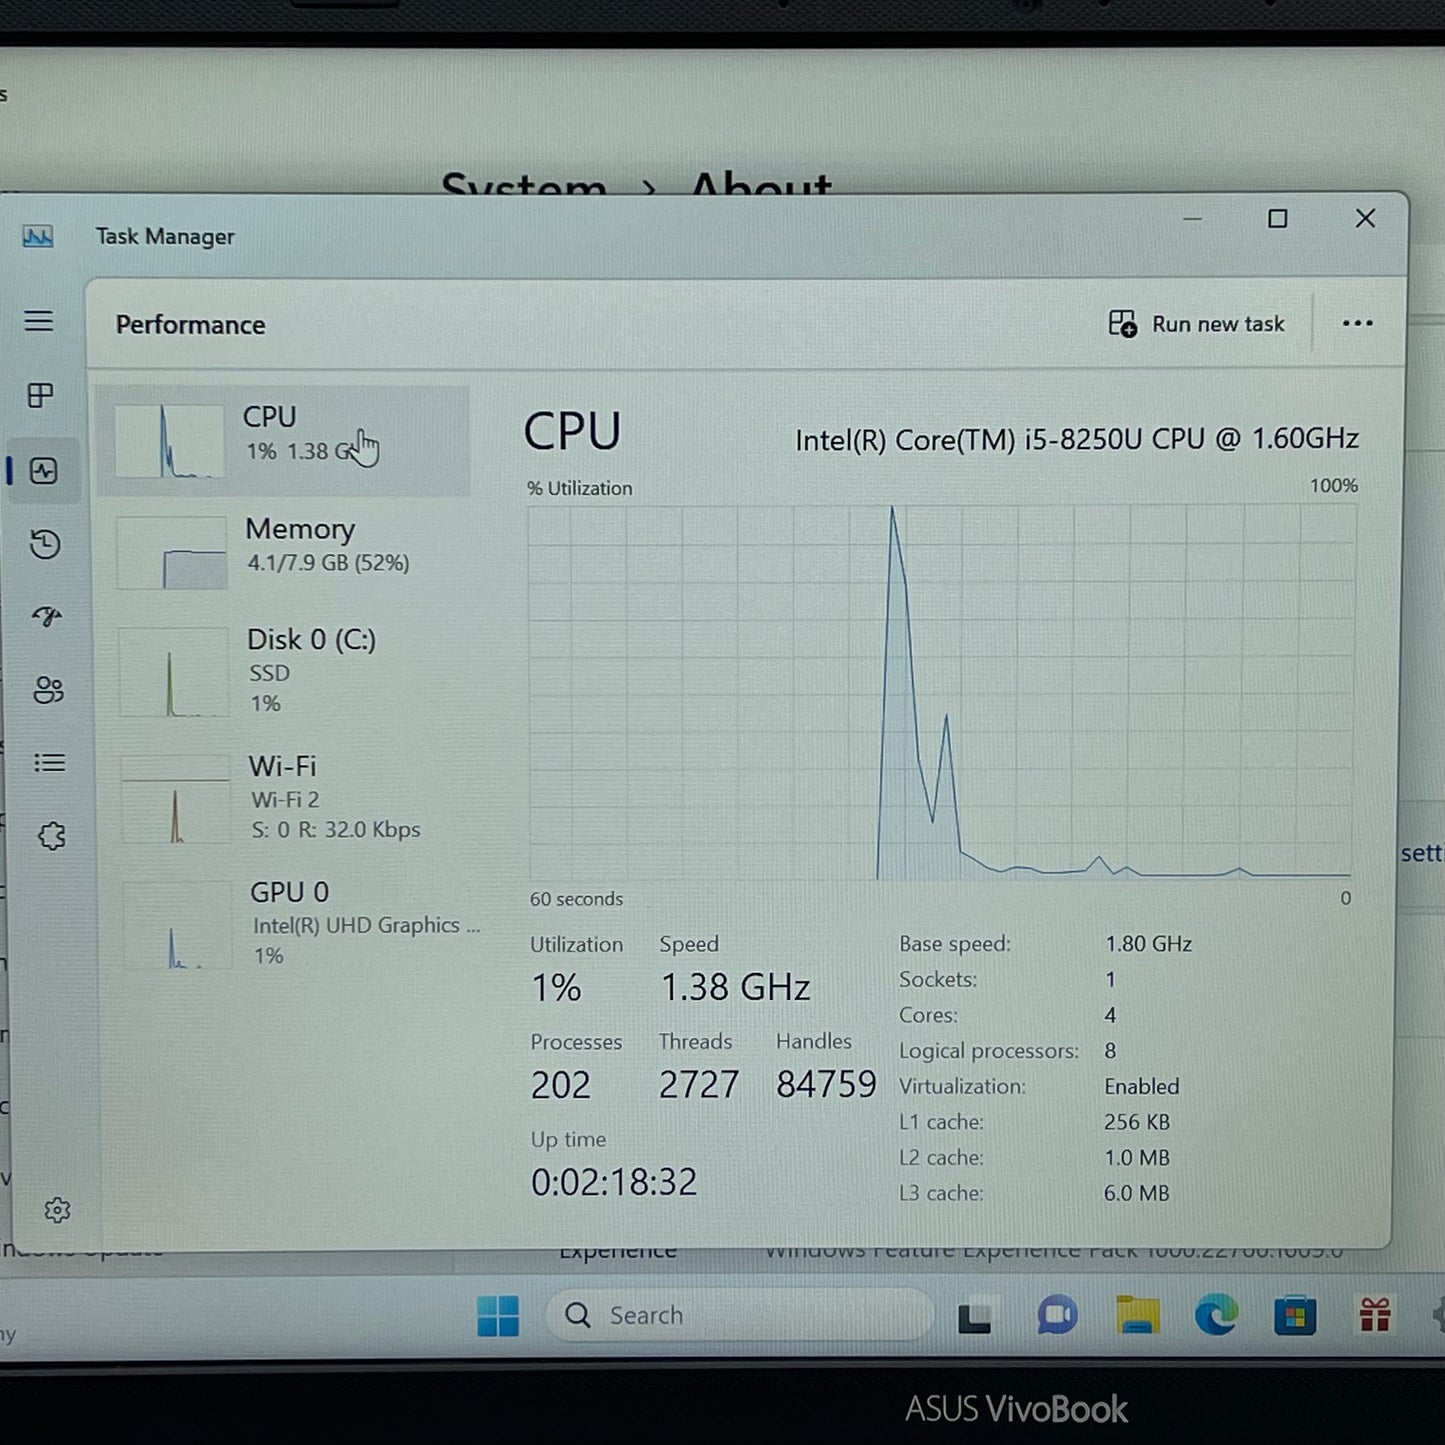Click the Disk 0 mini graph thumbnail
This screenshot has height=1445, width=1445.
point(174,672)
